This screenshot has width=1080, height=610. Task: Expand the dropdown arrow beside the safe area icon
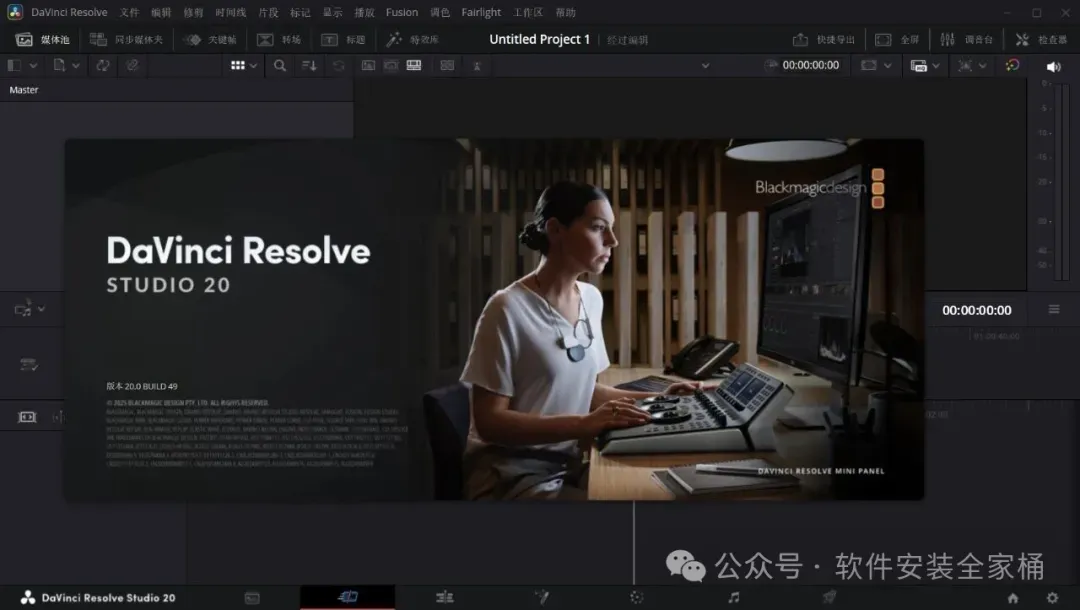(887, 65)
